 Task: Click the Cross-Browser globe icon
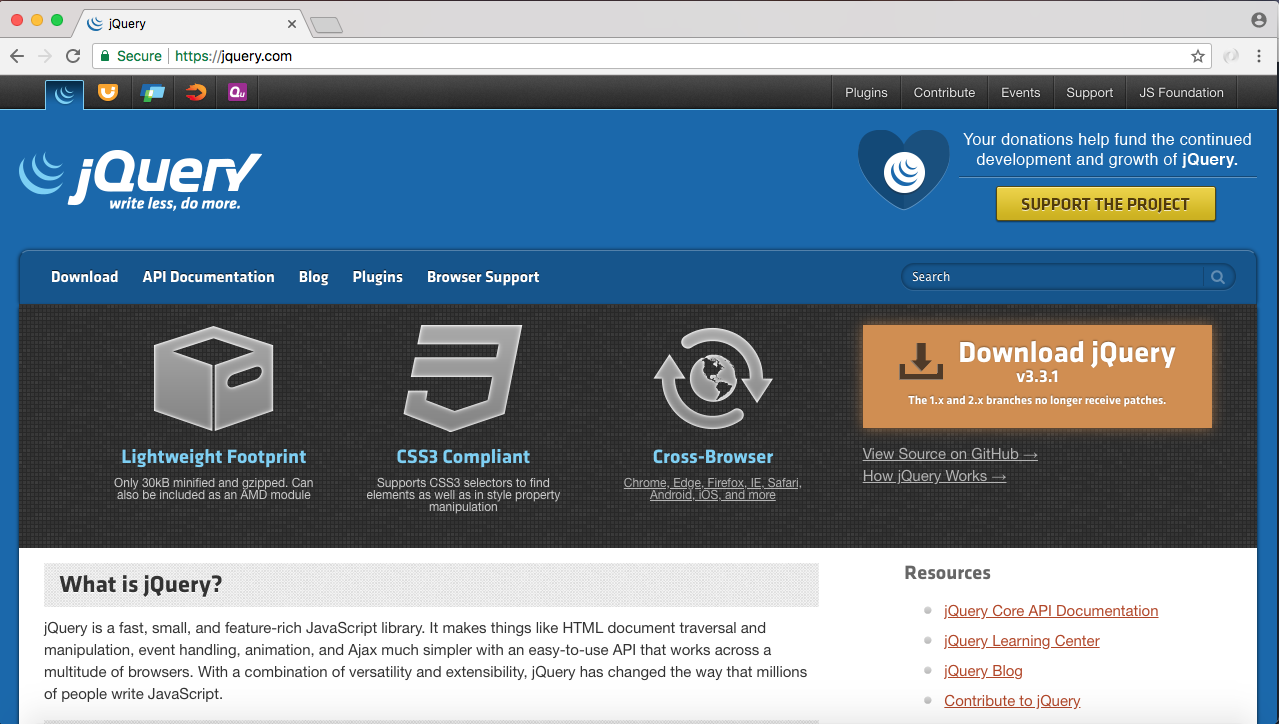tap(712, 378)
